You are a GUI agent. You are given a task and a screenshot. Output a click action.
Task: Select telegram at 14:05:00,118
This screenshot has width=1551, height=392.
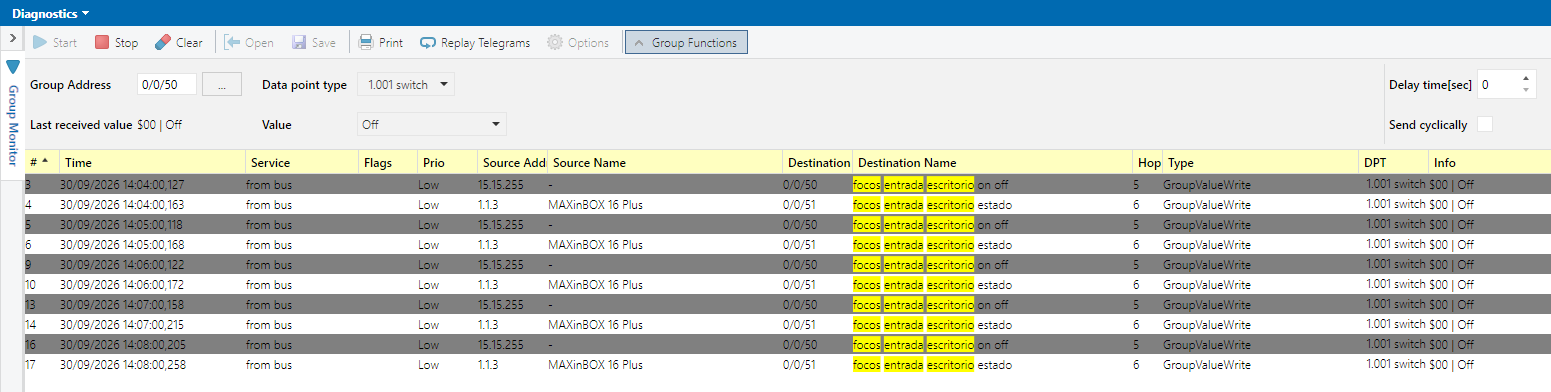click(788, 224)
